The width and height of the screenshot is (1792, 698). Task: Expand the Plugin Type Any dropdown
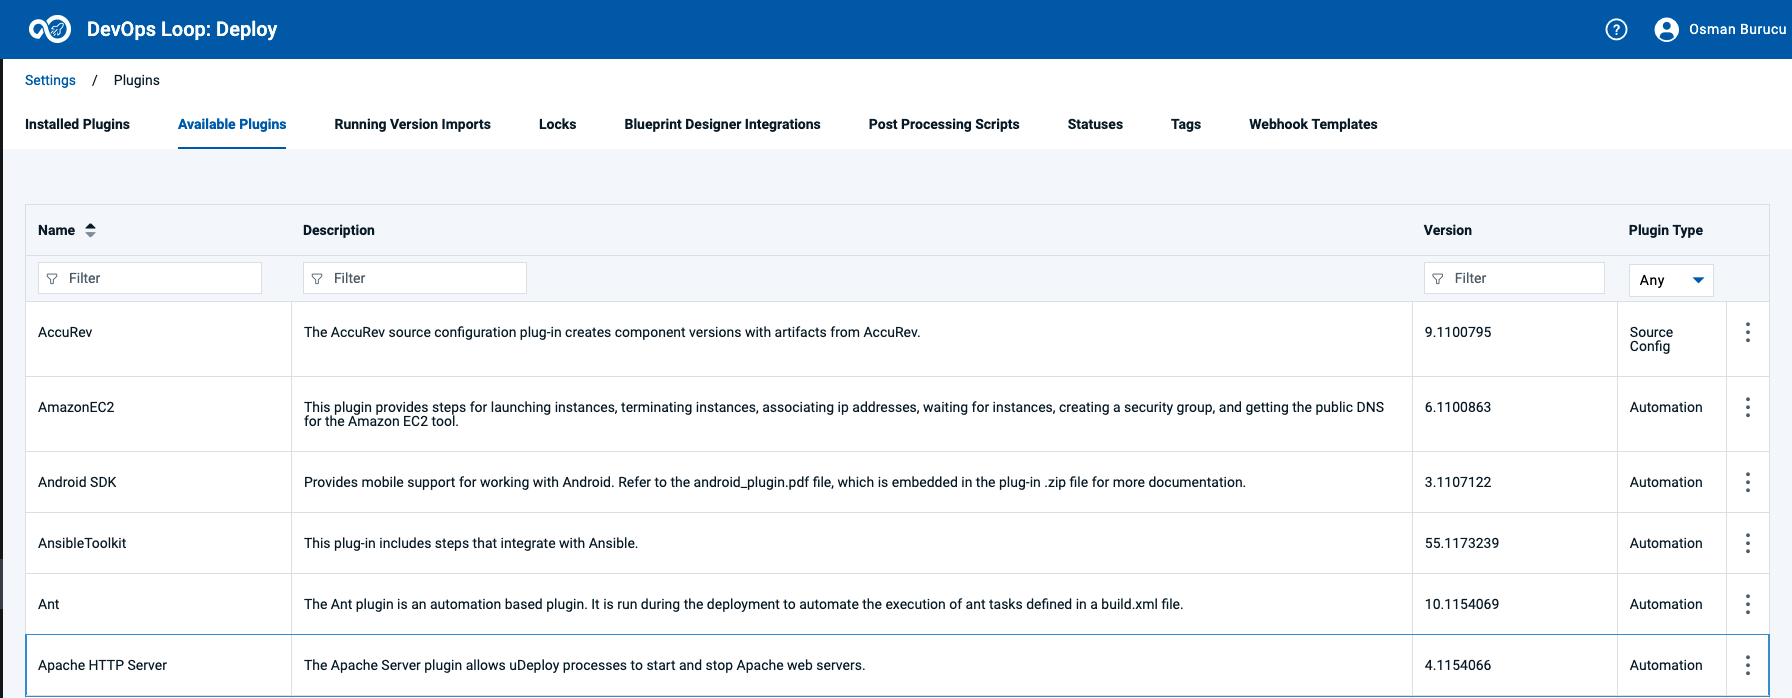click(x=1671, y=280)
